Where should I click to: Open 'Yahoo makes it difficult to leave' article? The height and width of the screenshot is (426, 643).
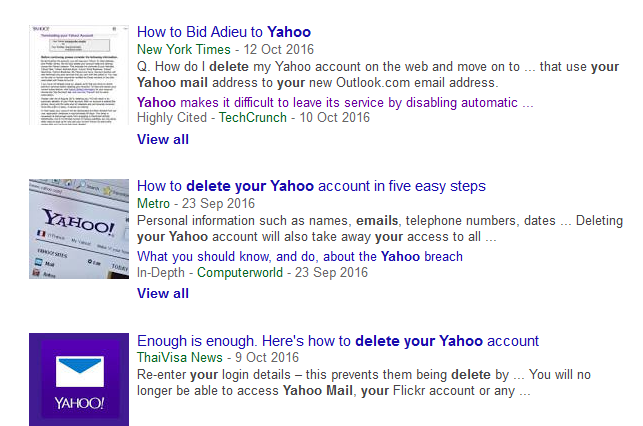pyautogui.click(x=335, y=103)
